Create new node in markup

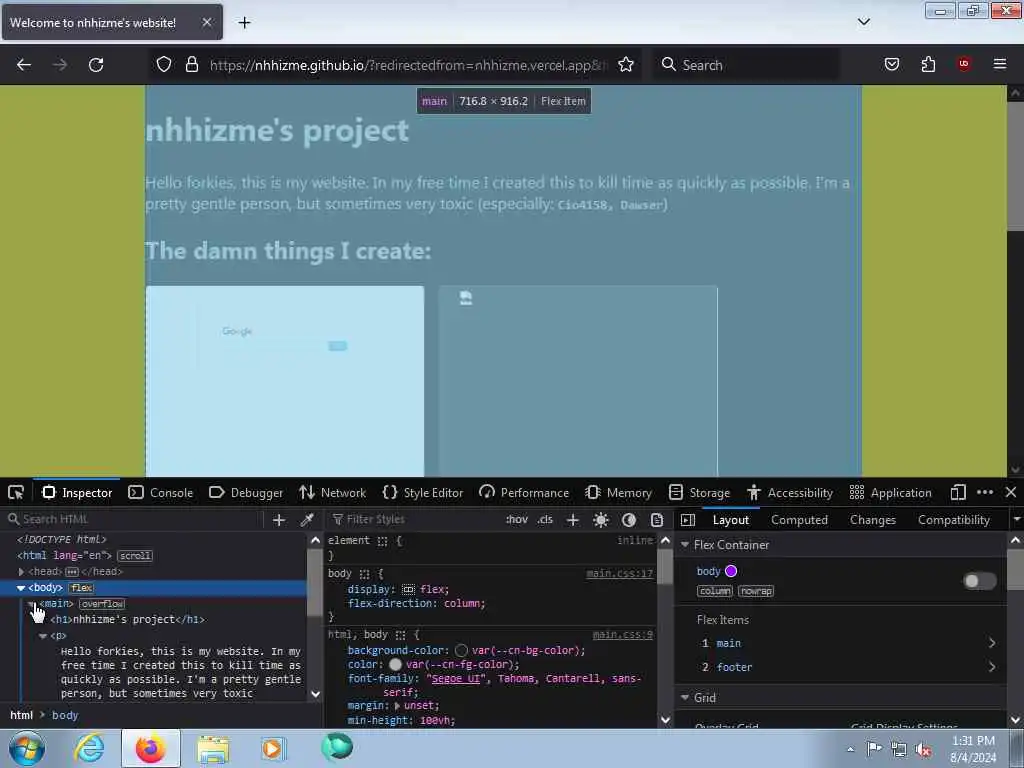[279, 520]
